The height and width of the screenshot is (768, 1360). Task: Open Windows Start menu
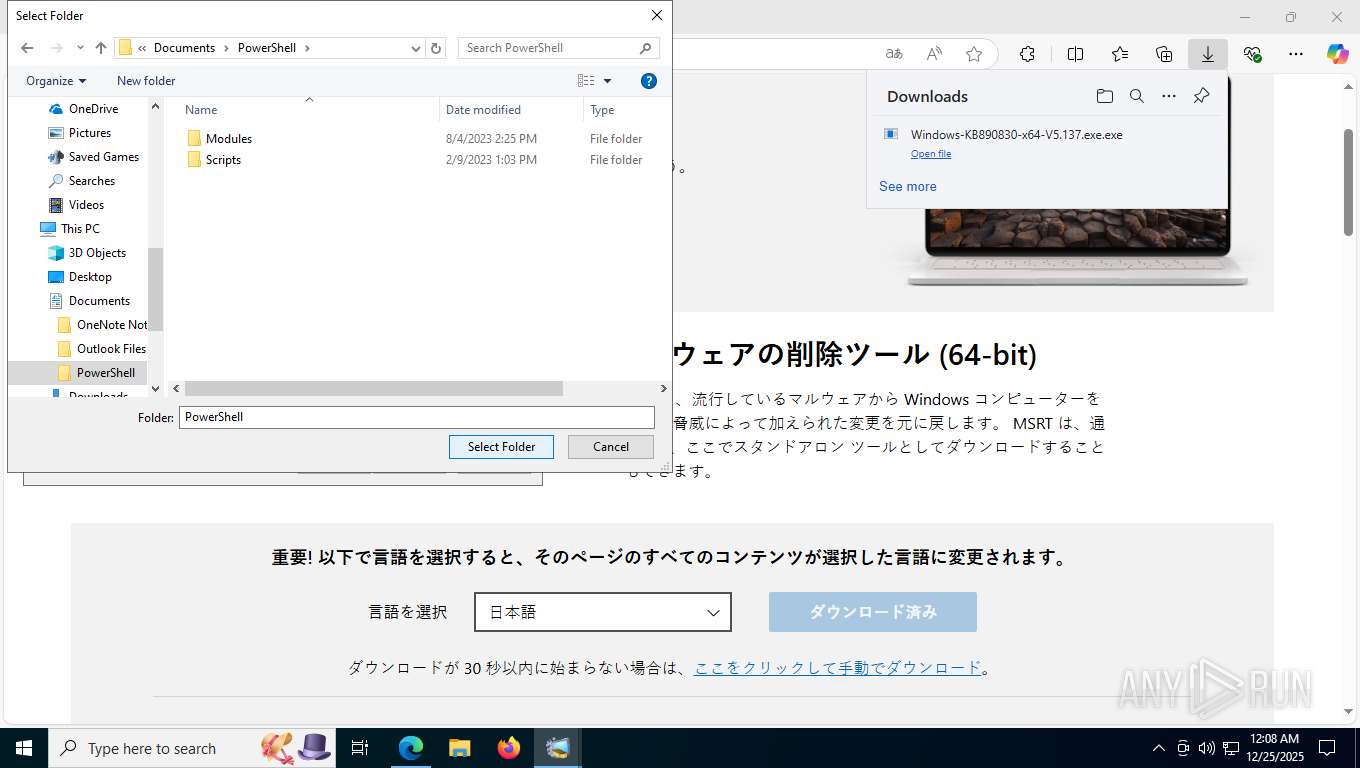pos(24,748)
